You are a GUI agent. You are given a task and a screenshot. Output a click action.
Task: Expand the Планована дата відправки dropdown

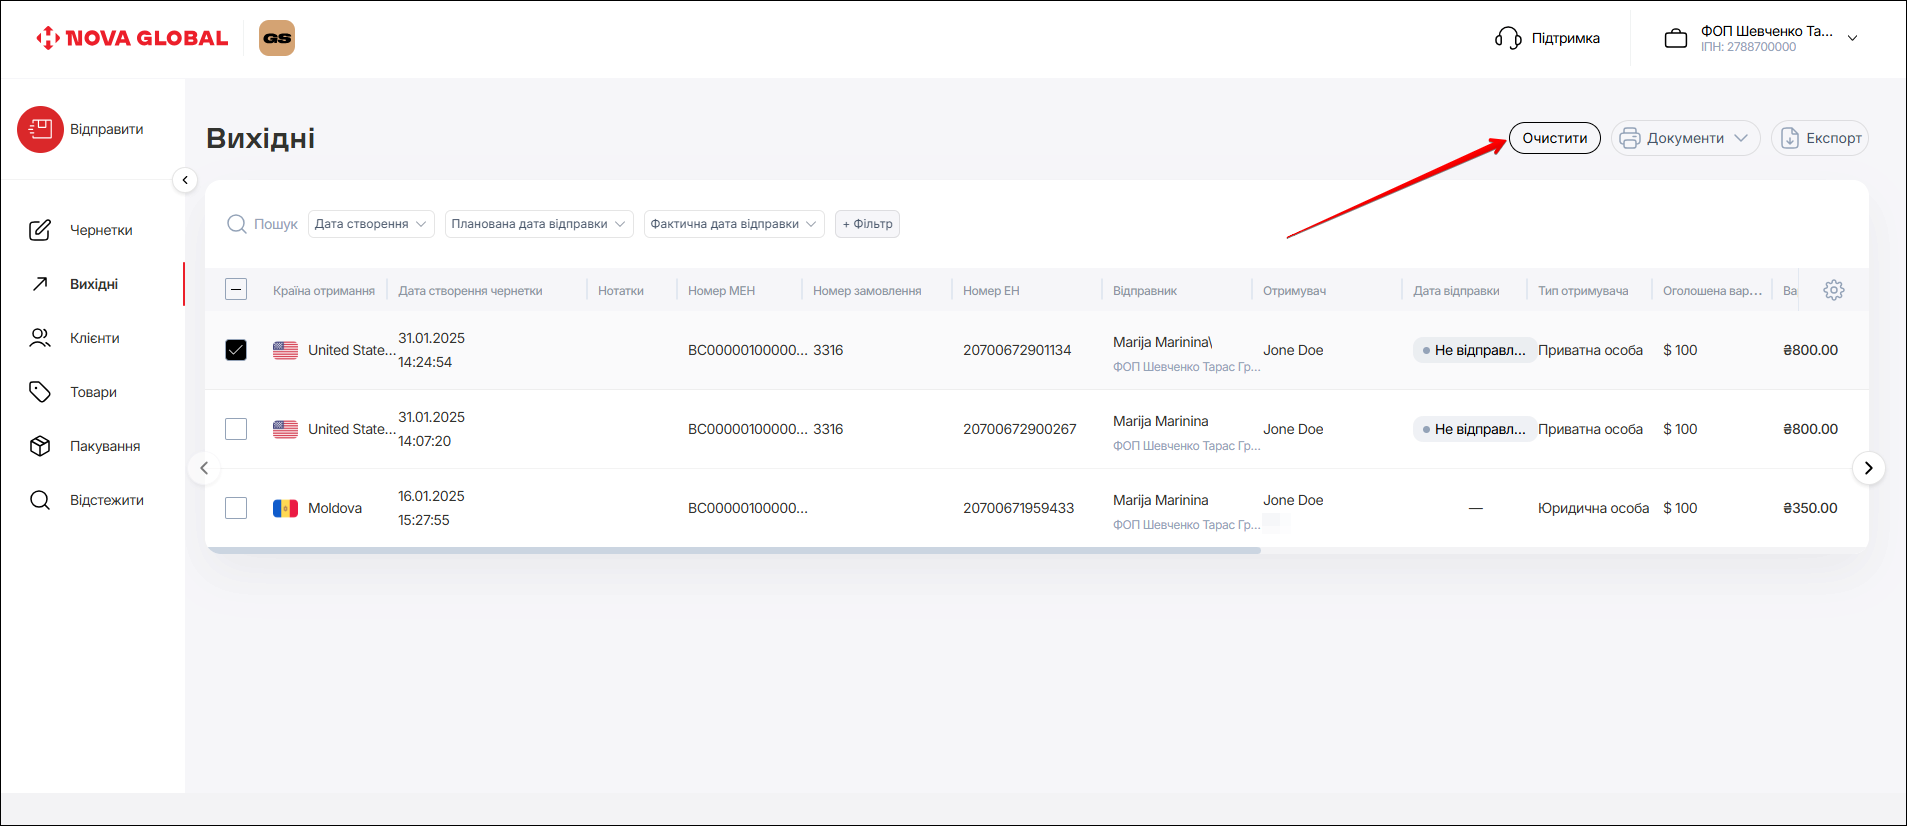(538, 224)
